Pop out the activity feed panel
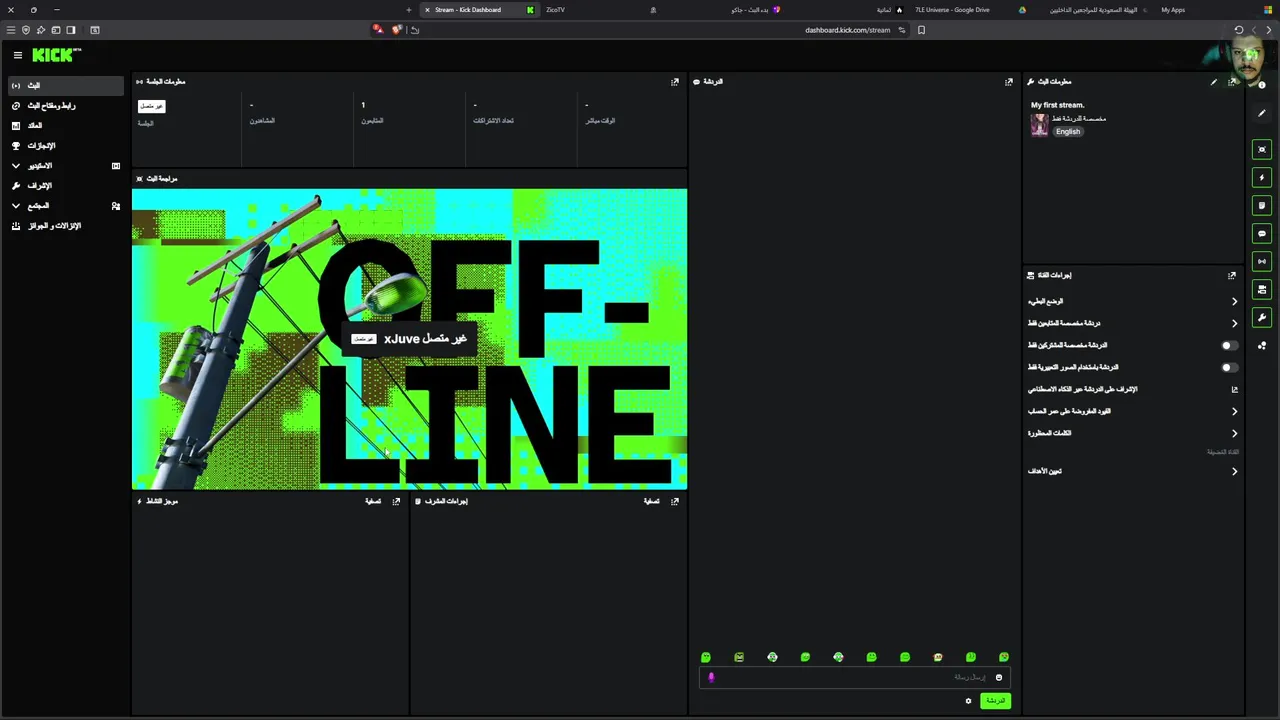 396,501
